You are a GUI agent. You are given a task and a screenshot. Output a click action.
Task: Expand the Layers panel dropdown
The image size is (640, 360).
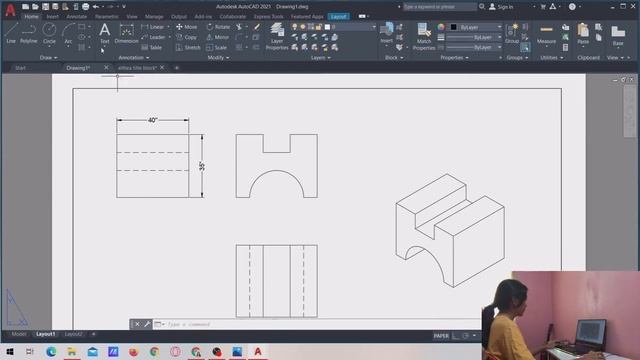pyautogui.click(x=321, y=58)
